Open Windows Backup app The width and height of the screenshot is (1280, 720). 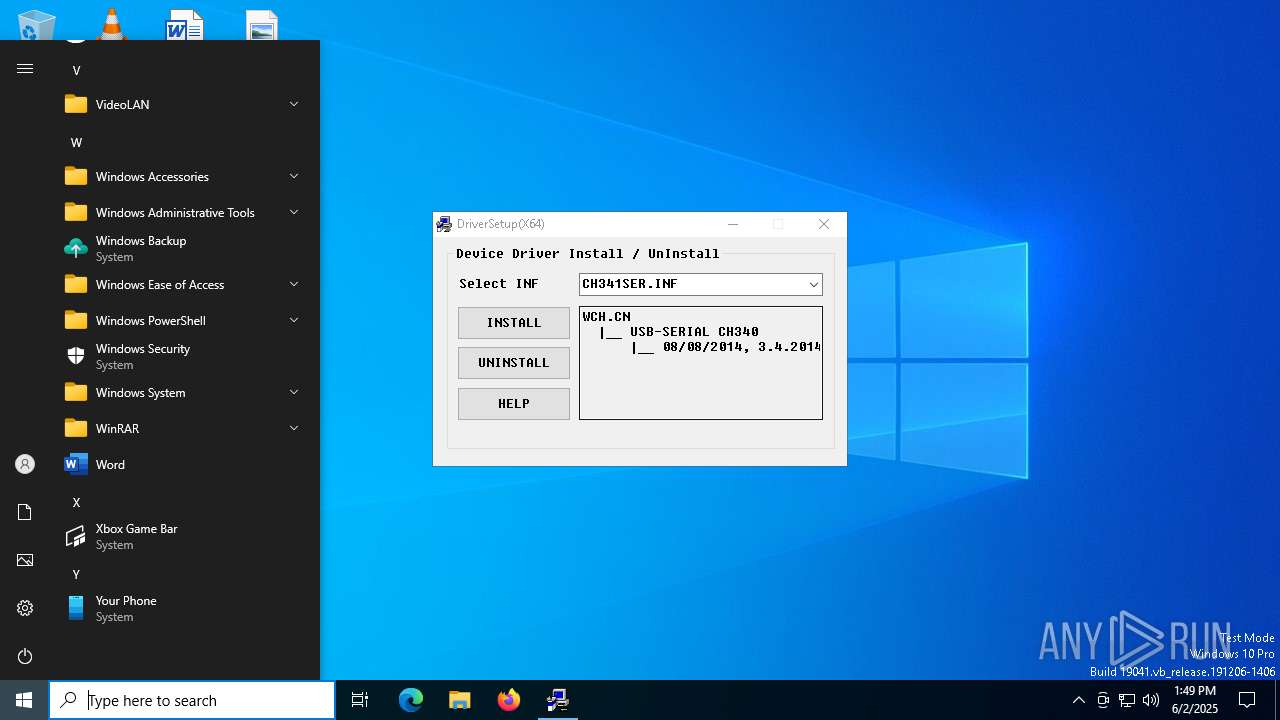(184, 248)
